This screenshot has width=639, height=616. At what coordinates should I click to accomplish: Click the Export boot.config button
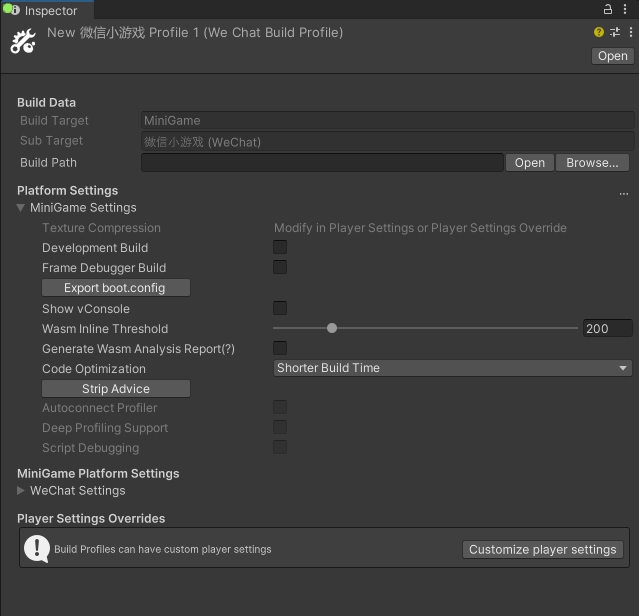[x=115, y=288]
